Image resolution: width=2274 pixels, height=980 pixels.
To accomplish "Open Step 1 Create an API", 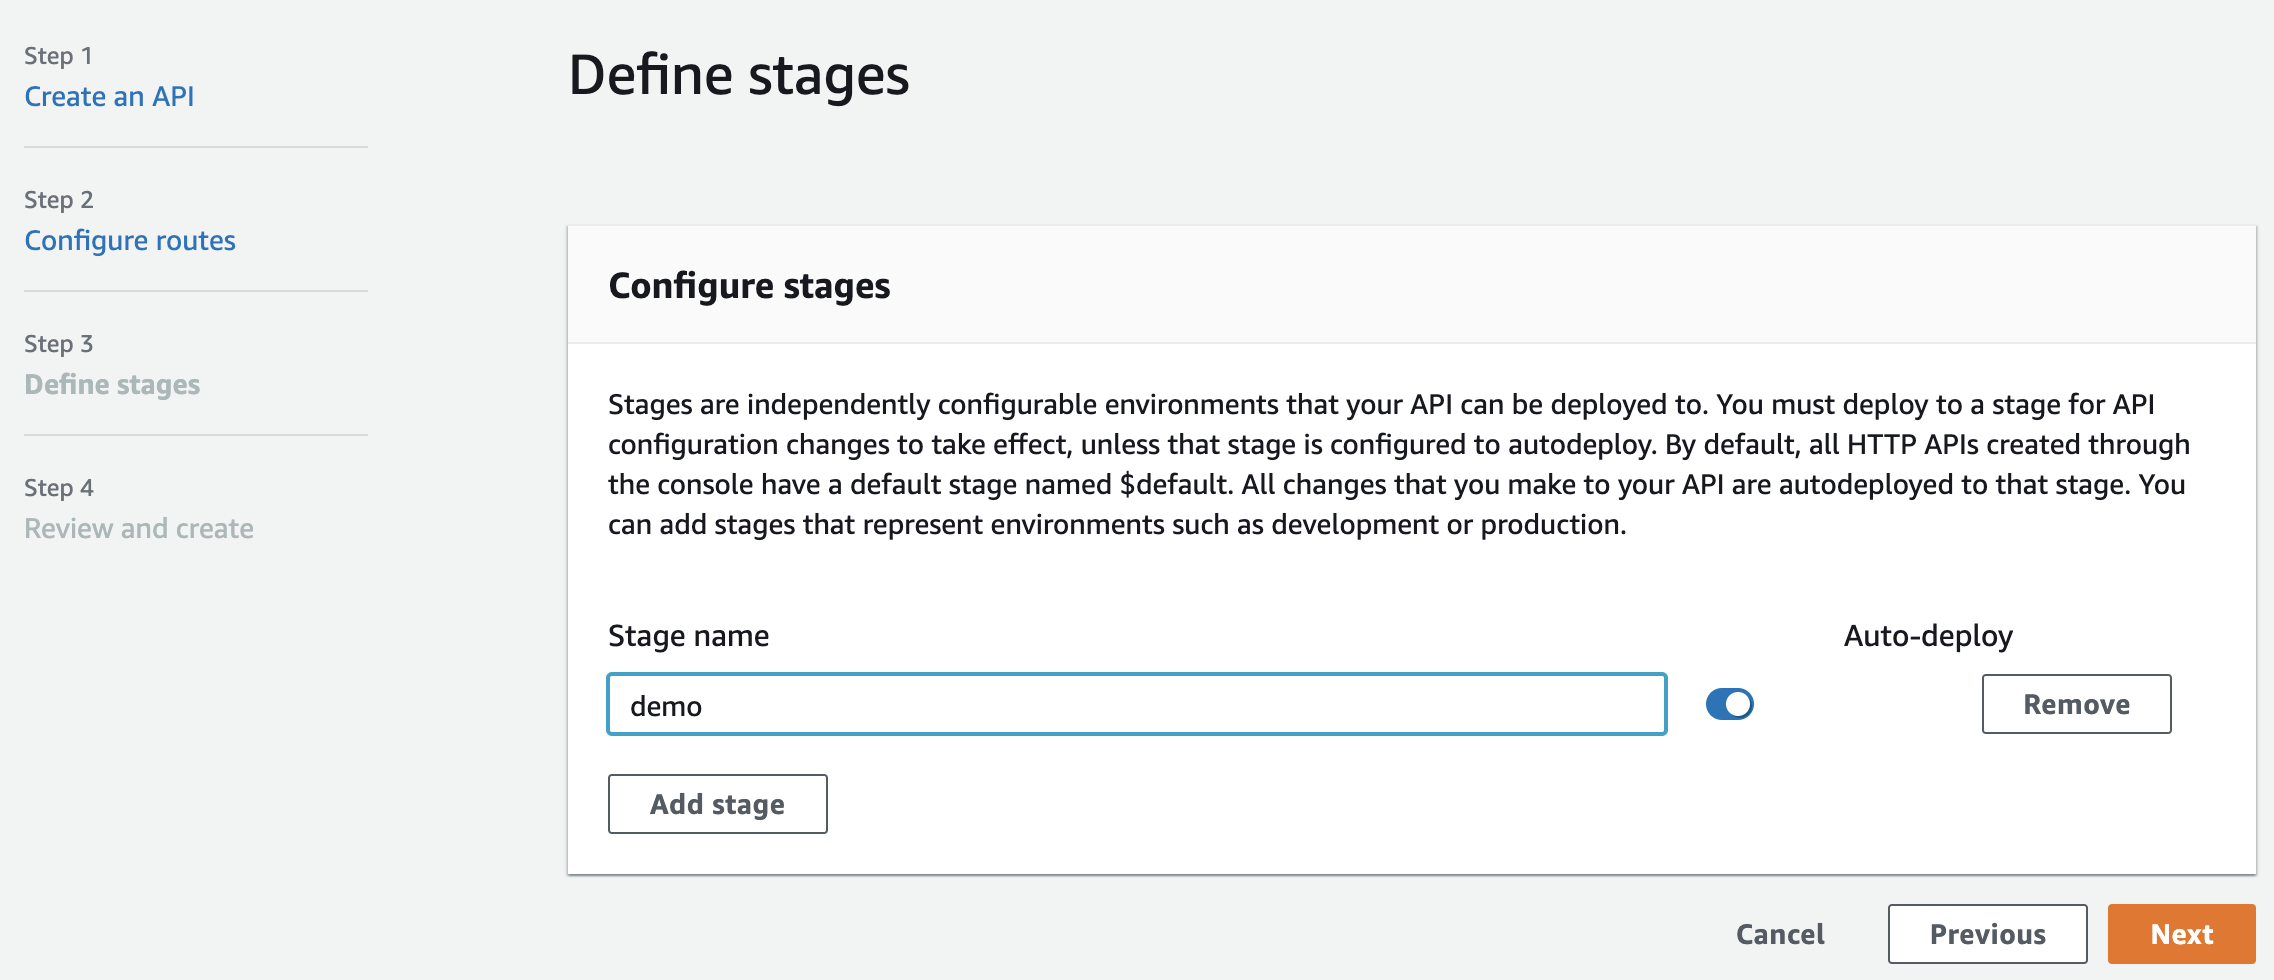I will (109, 96).
